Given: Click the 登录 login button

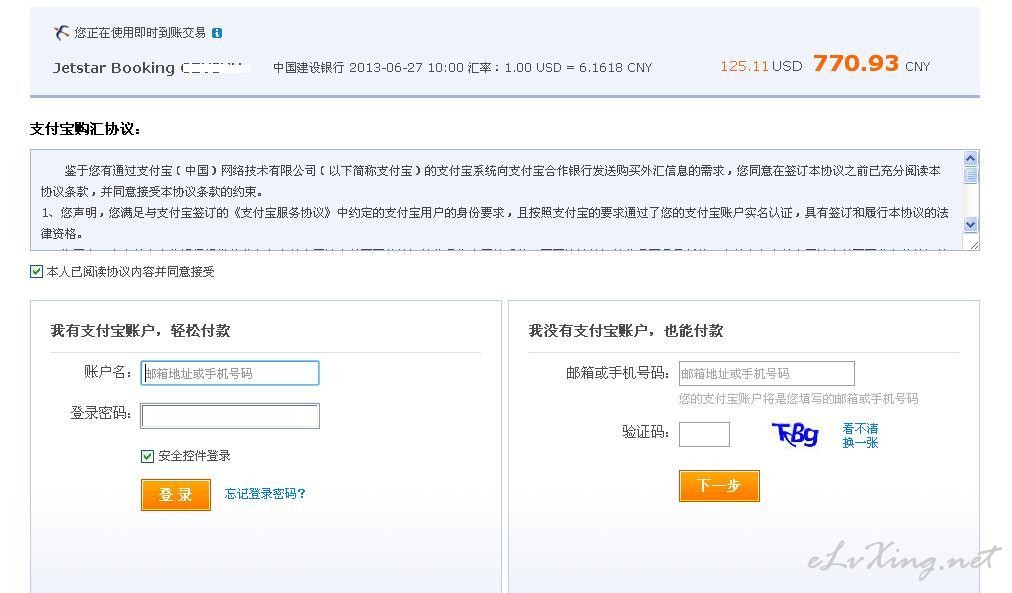Looking at the screenshot, I should point(176,495).
